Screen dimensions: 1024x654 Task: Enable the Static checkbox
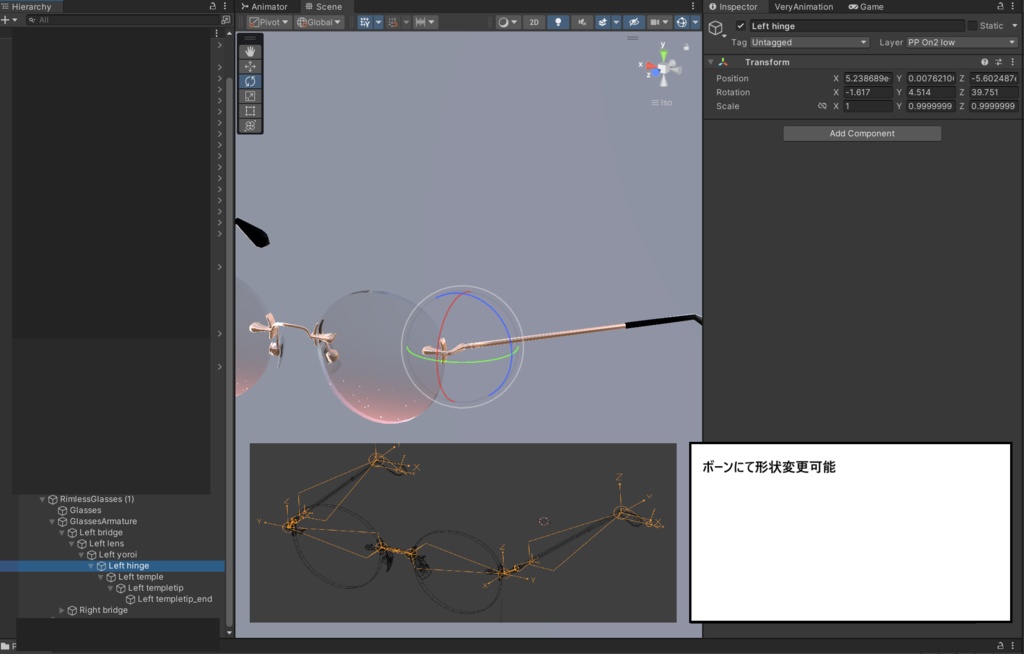972,26
